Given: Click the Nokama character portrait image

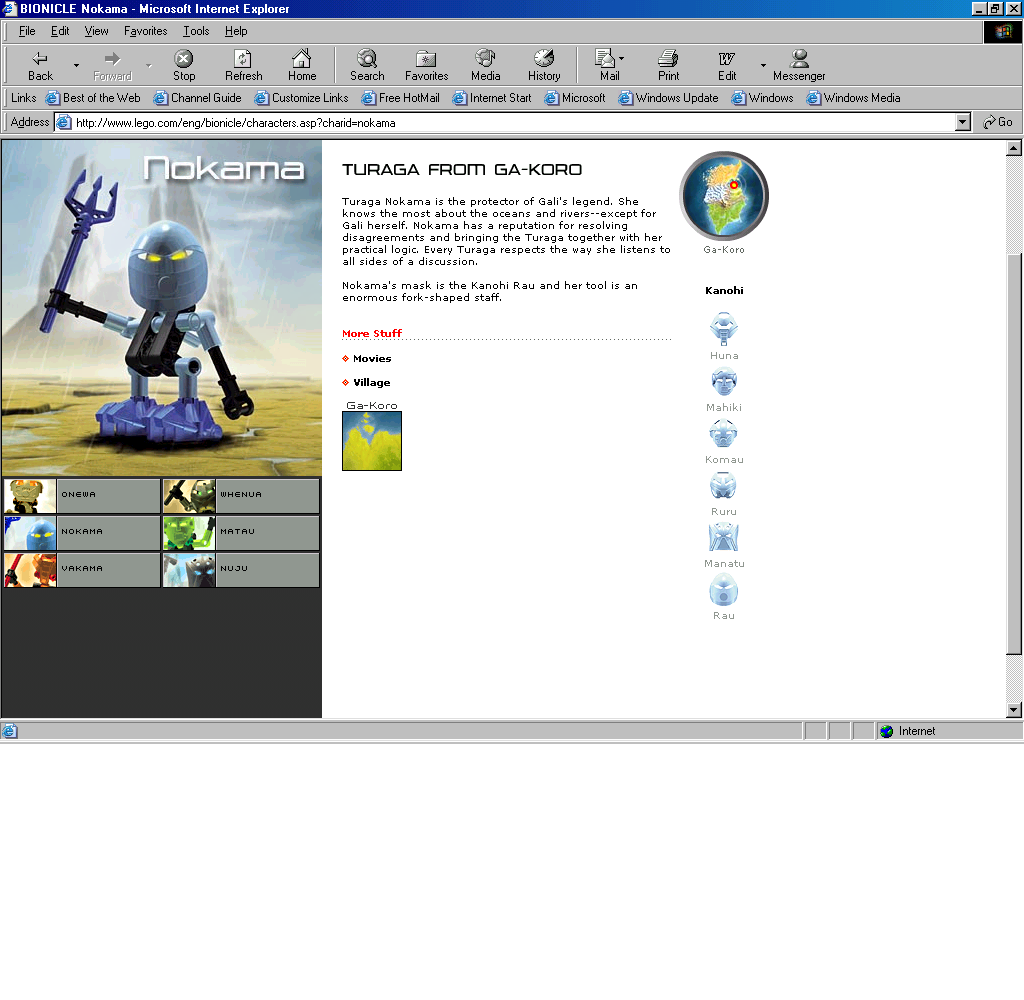Looking at the screenshot, I should (162, 308).
